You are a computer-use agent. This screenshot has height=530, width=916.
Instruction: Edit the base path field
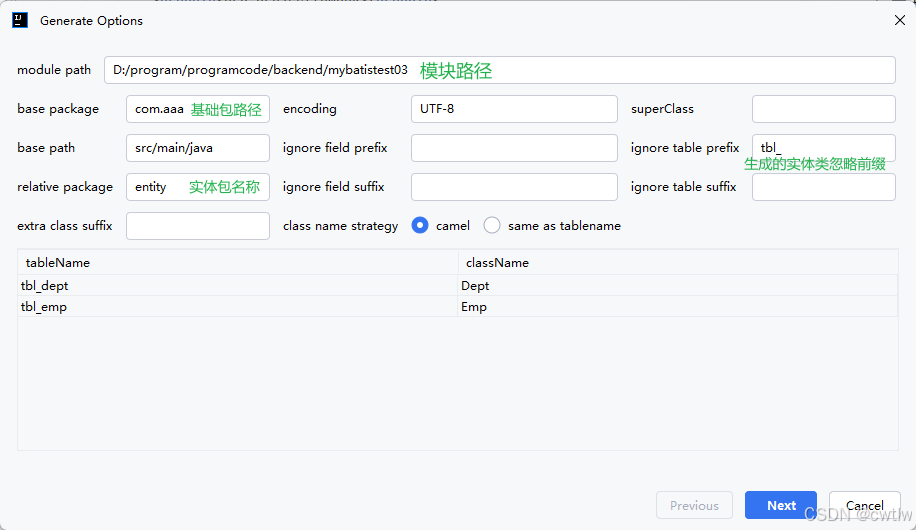click(x=197, y=148)
